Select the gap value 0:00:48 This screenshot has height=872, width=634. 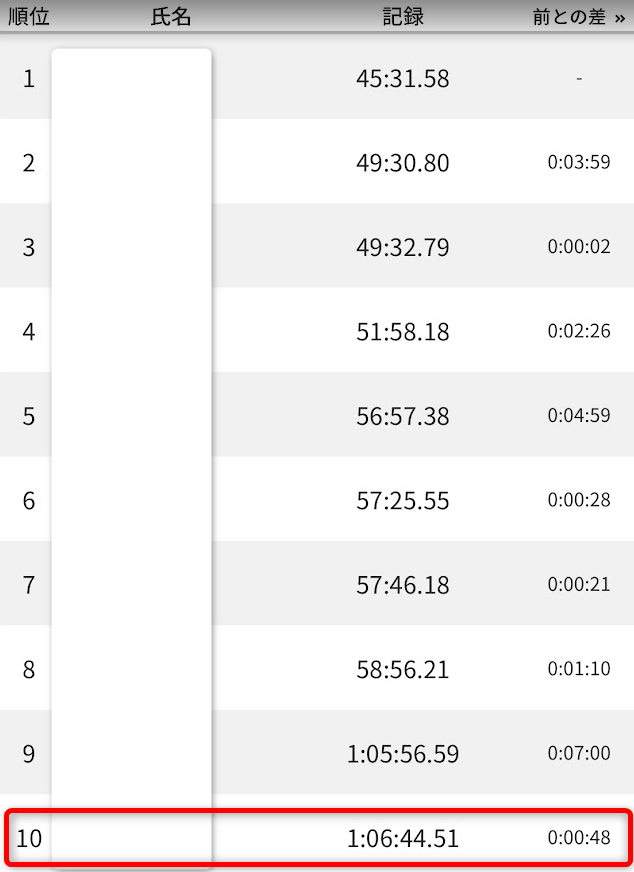click(x=579, y=838)
